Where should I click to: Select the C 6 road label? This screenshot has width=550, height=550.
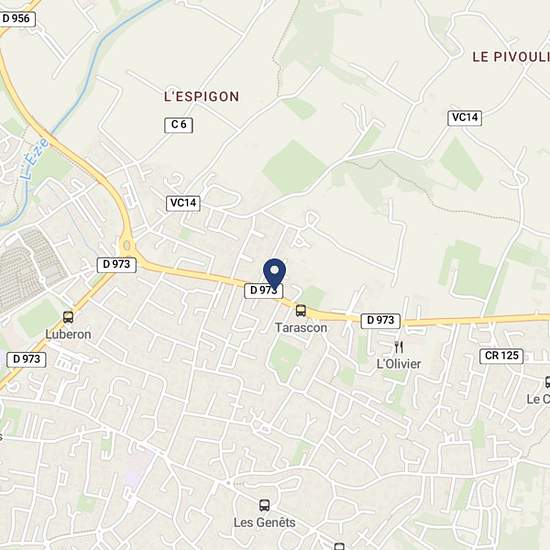[x=179, y=125]
